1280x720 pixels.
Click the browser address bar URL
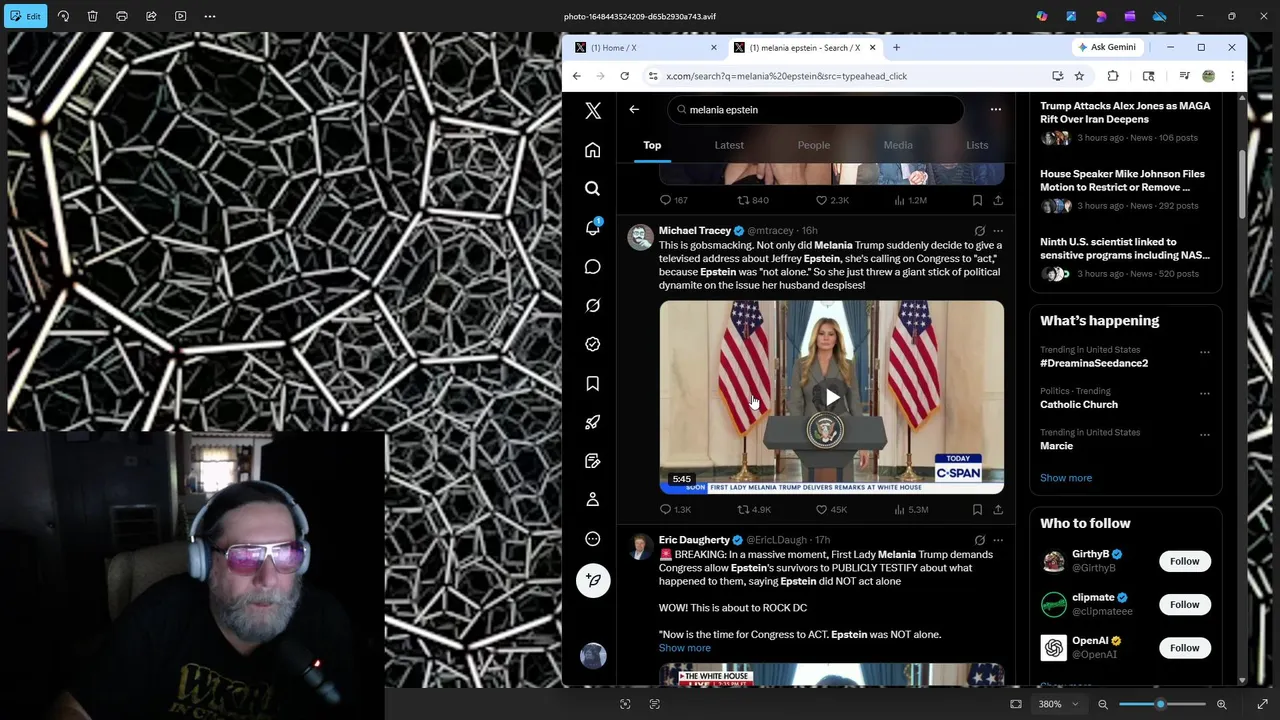point(787,76)
